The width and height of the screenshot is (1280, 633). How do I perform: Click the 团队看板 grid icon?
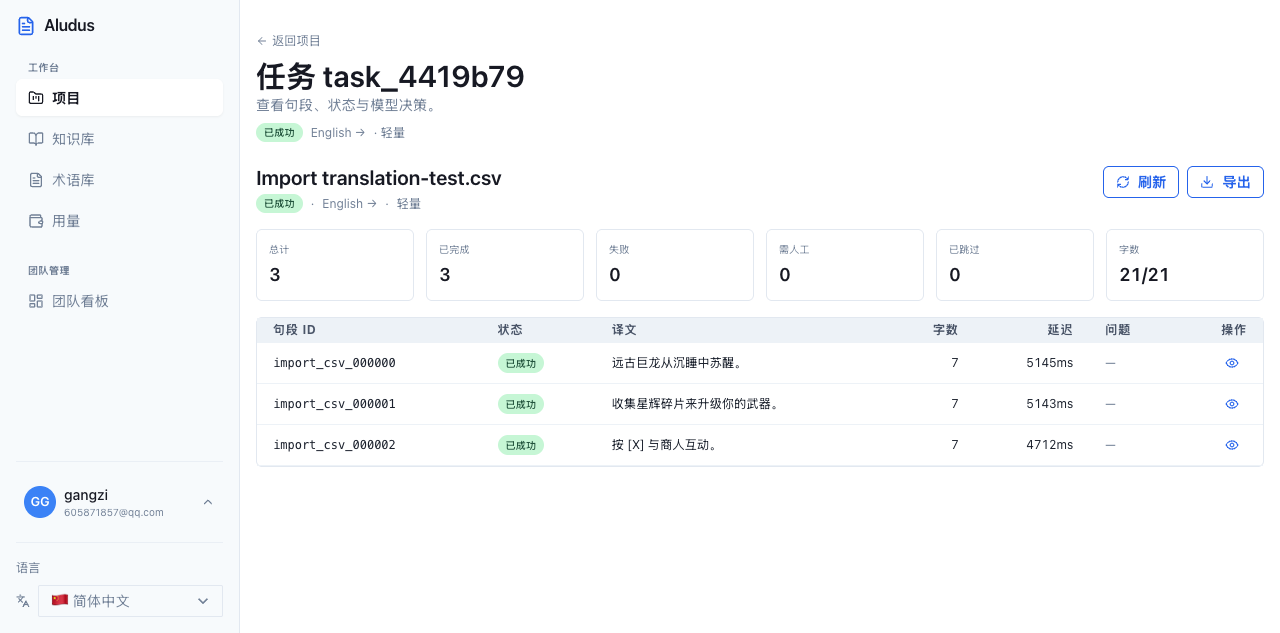point(36,301)
